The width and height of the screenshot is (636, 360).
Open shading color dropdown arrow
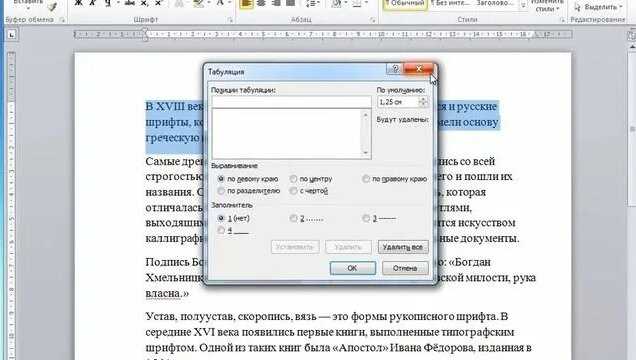point(345,3)
